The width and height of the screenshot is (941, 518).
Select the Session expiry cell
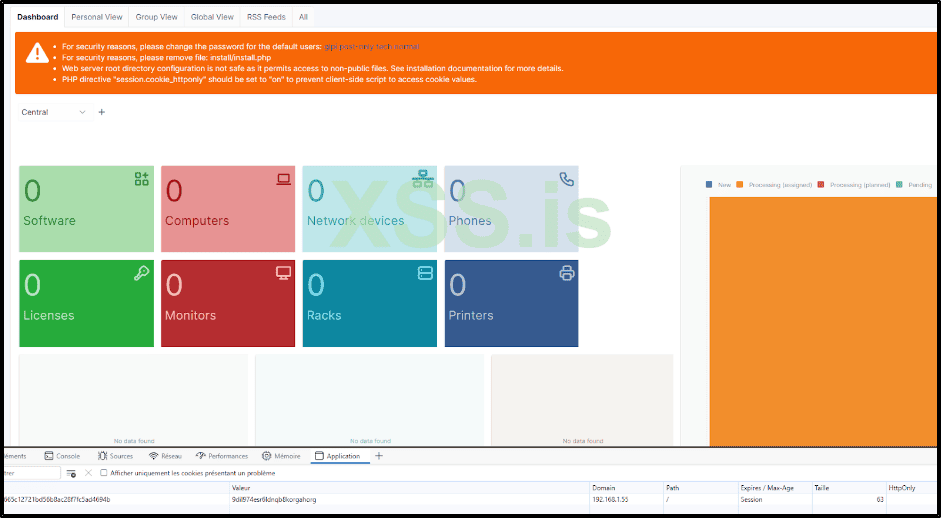click(x=751, y=499)
